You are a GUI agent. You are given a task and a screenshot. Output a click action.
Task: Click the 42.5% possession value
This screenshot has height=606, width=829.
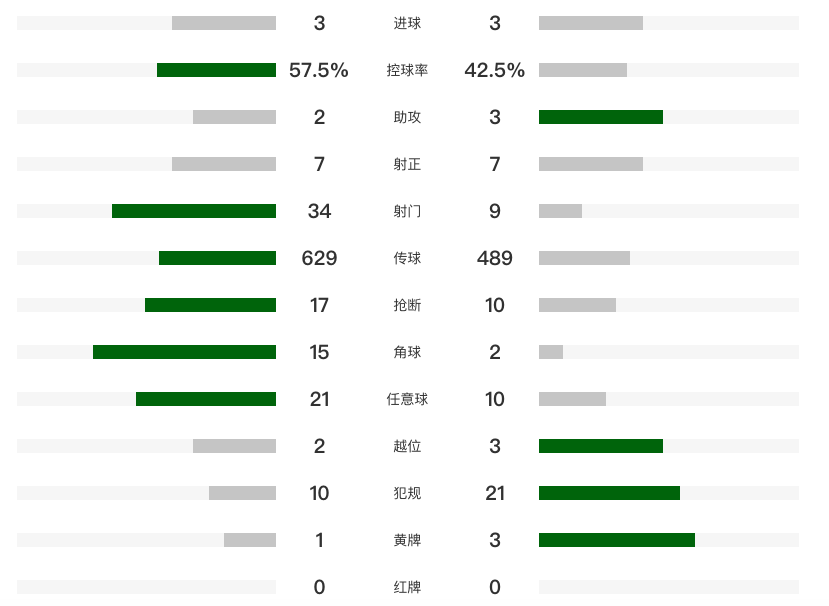click(494, 70)
